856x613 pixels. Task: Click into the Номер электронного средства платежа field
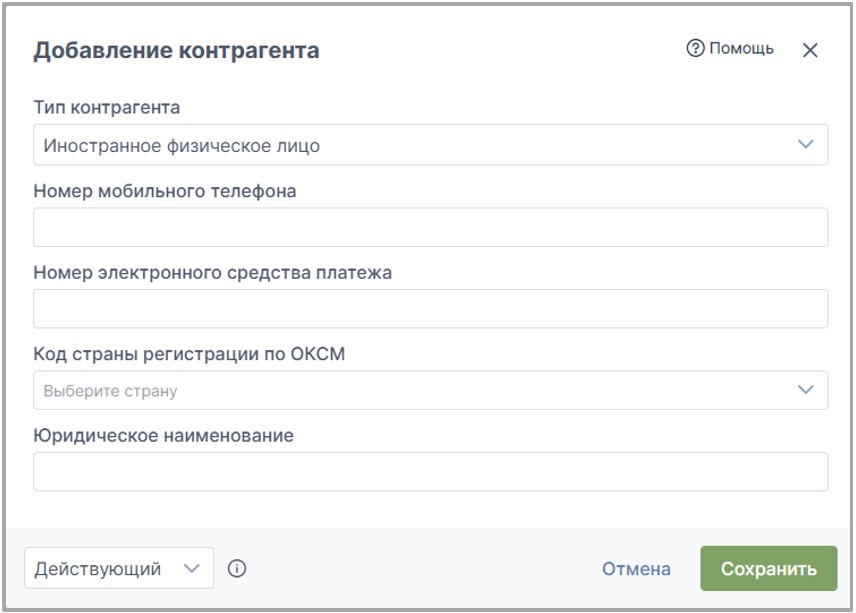point(430,309)
